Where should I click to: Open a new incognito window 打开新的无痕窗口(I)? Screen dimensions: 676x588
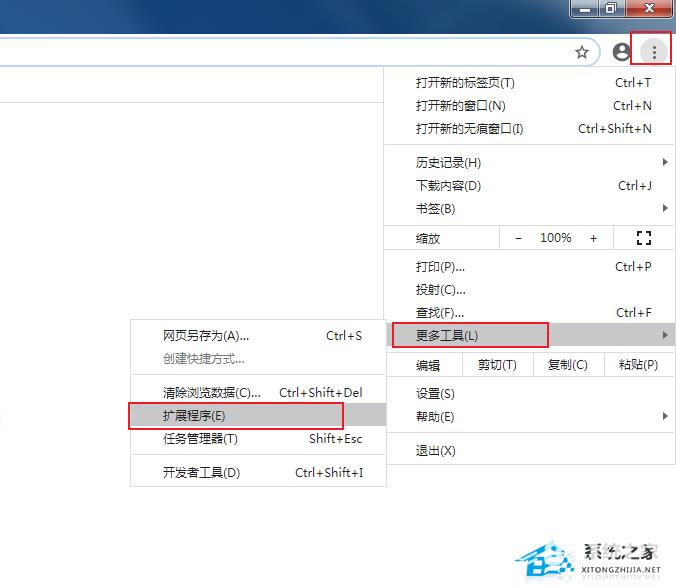(530, 128)
